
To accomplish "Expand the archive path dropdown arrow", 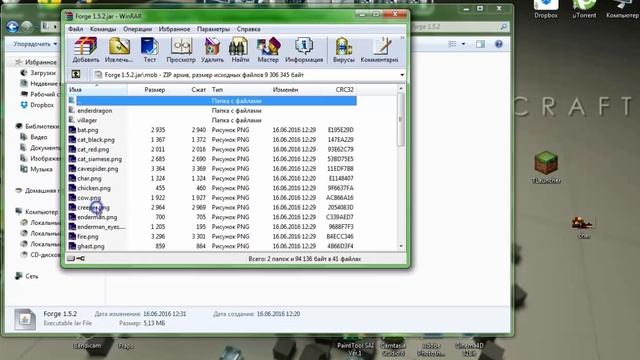I will 402,75.
